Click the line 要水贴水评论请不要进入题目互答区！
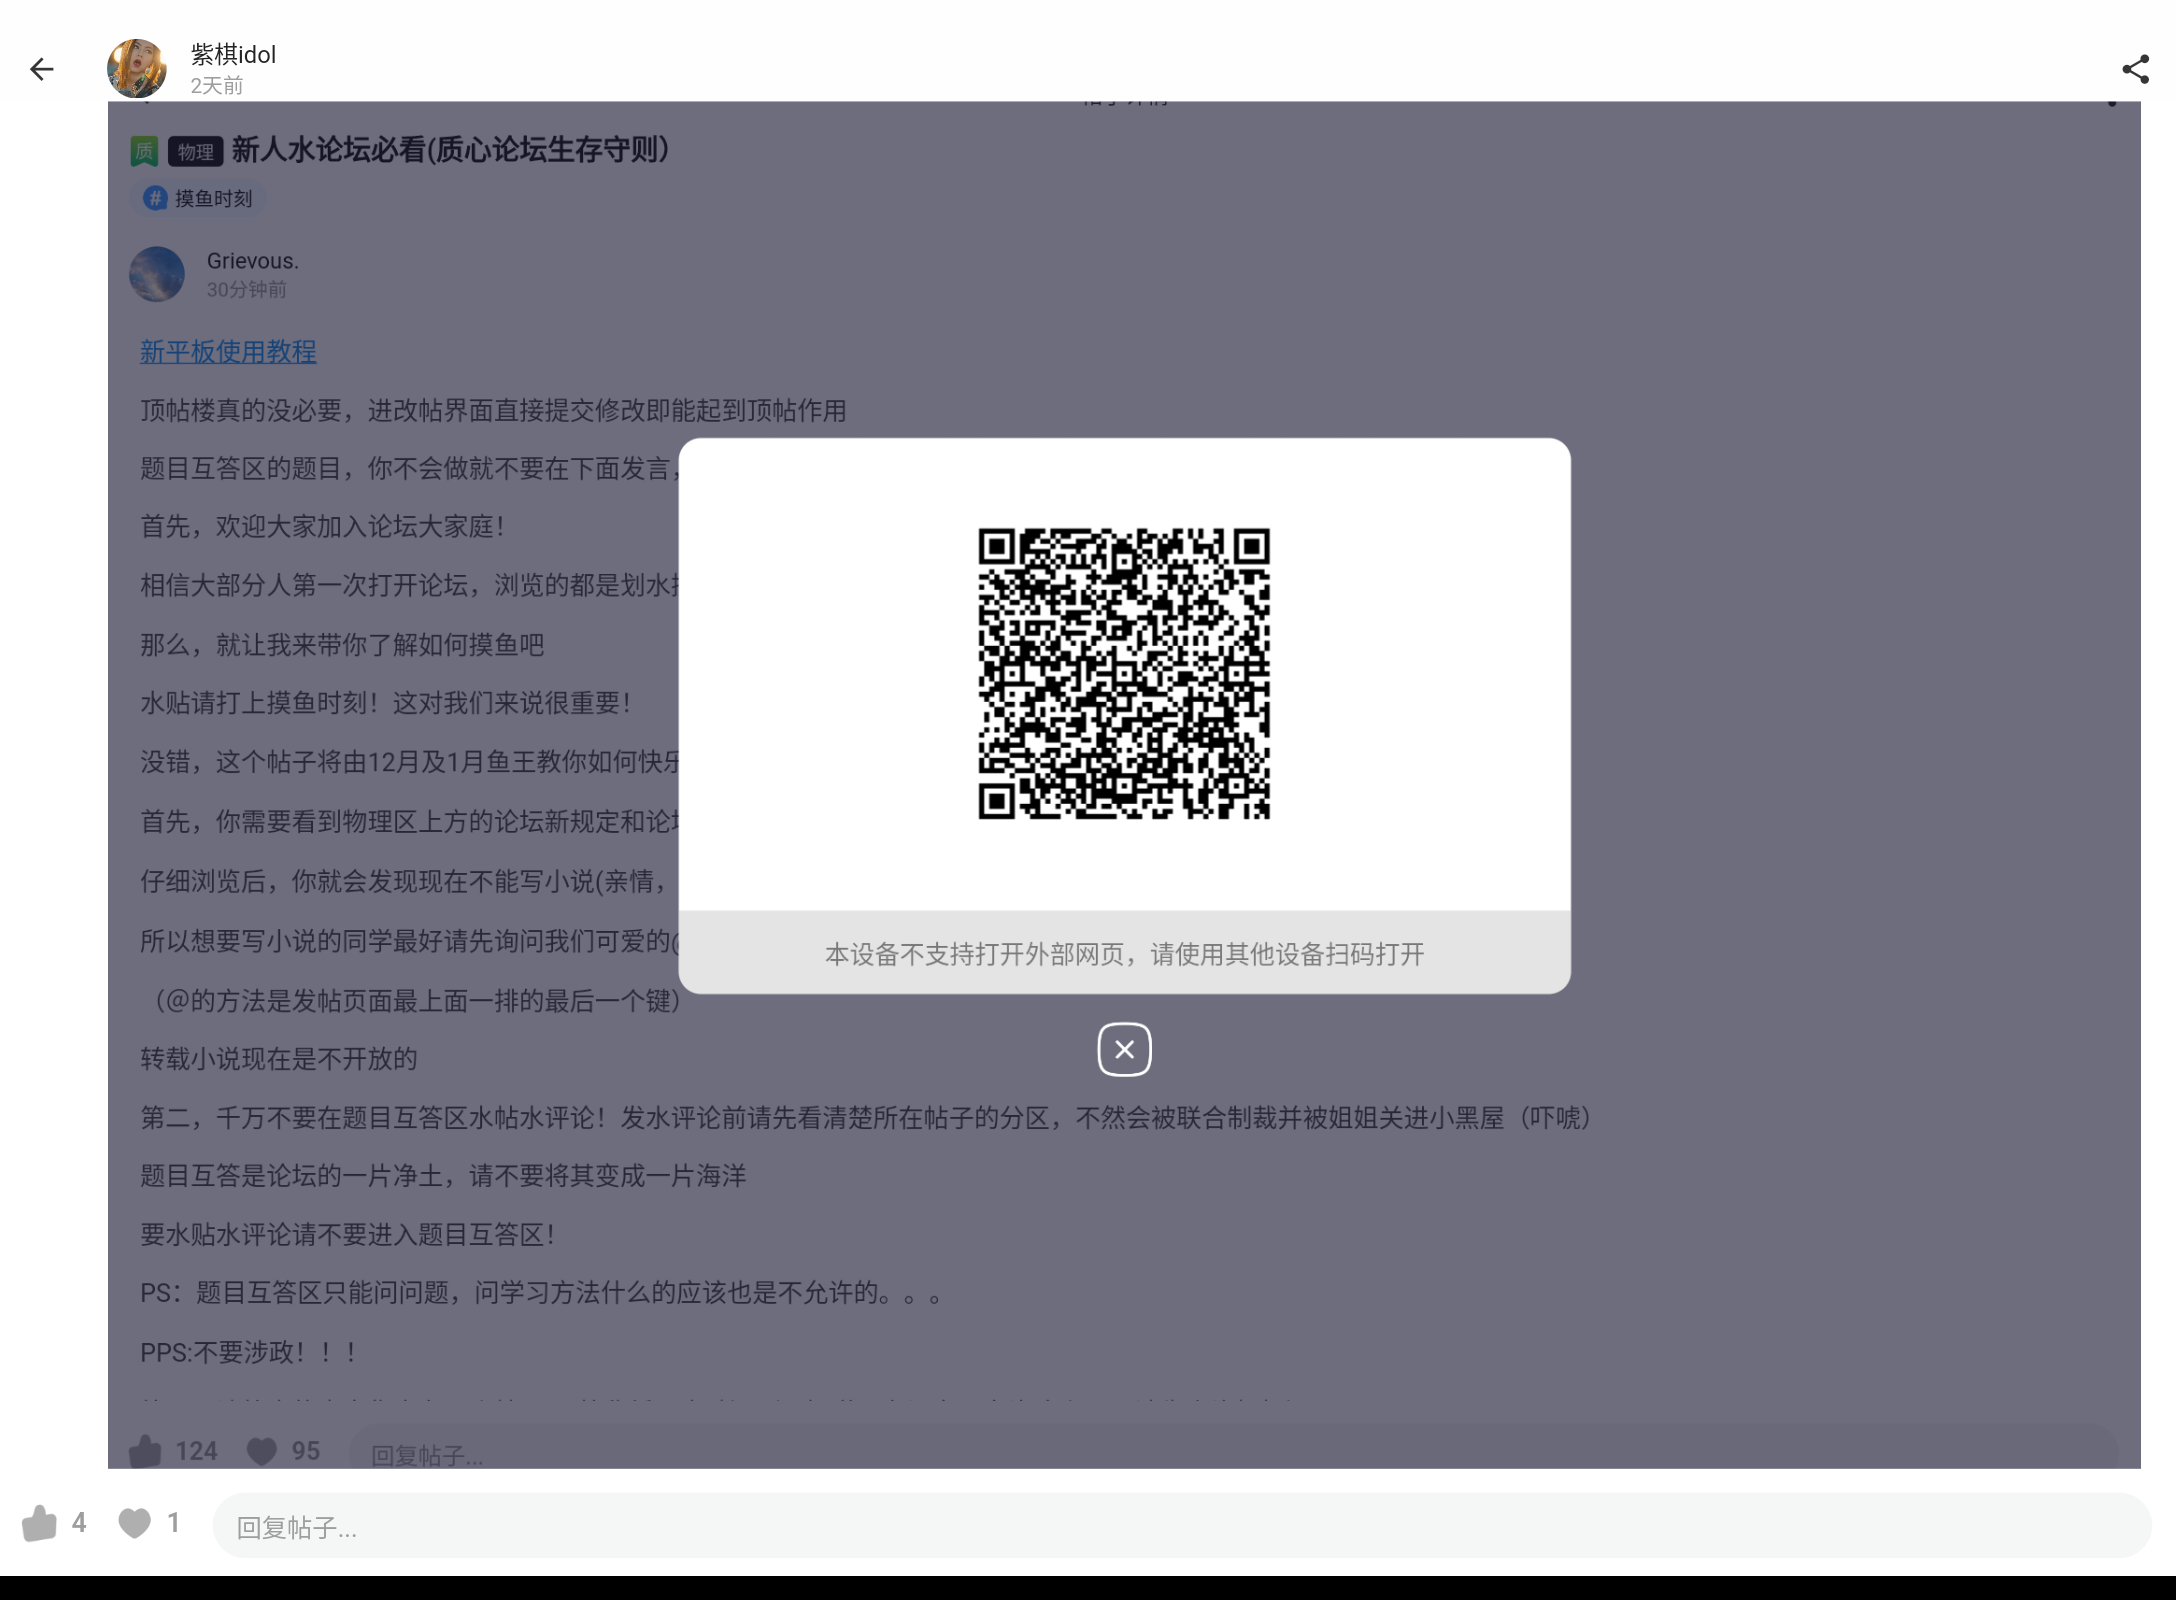The width and height of the screenshot is (2176, 1600). coord(348,1235)
